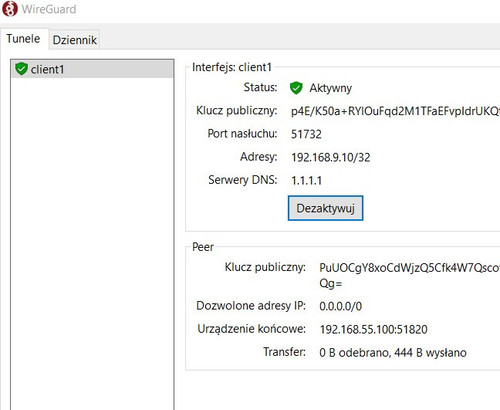Click the peer public key starting with PuUOCgY8

[409, 275]
